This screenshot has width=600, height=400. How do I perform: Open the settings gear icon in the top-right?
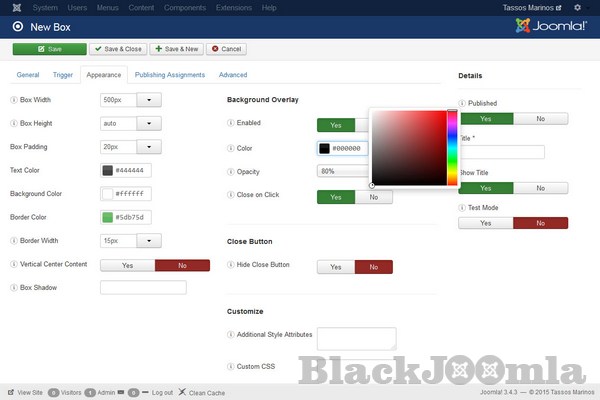coord(576,7)
